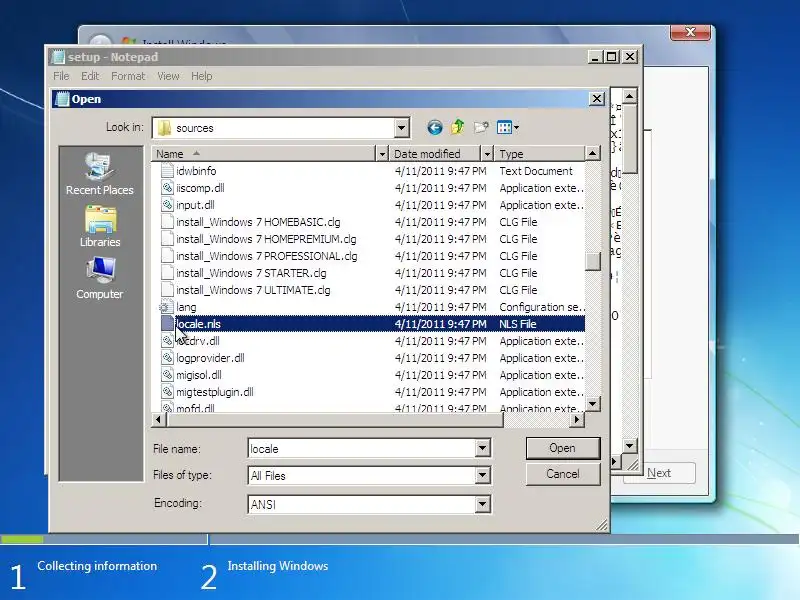The width and height of the screenshot is (800, 600).
Task: Click the file icon of migisol.dll
Action: 167,374
